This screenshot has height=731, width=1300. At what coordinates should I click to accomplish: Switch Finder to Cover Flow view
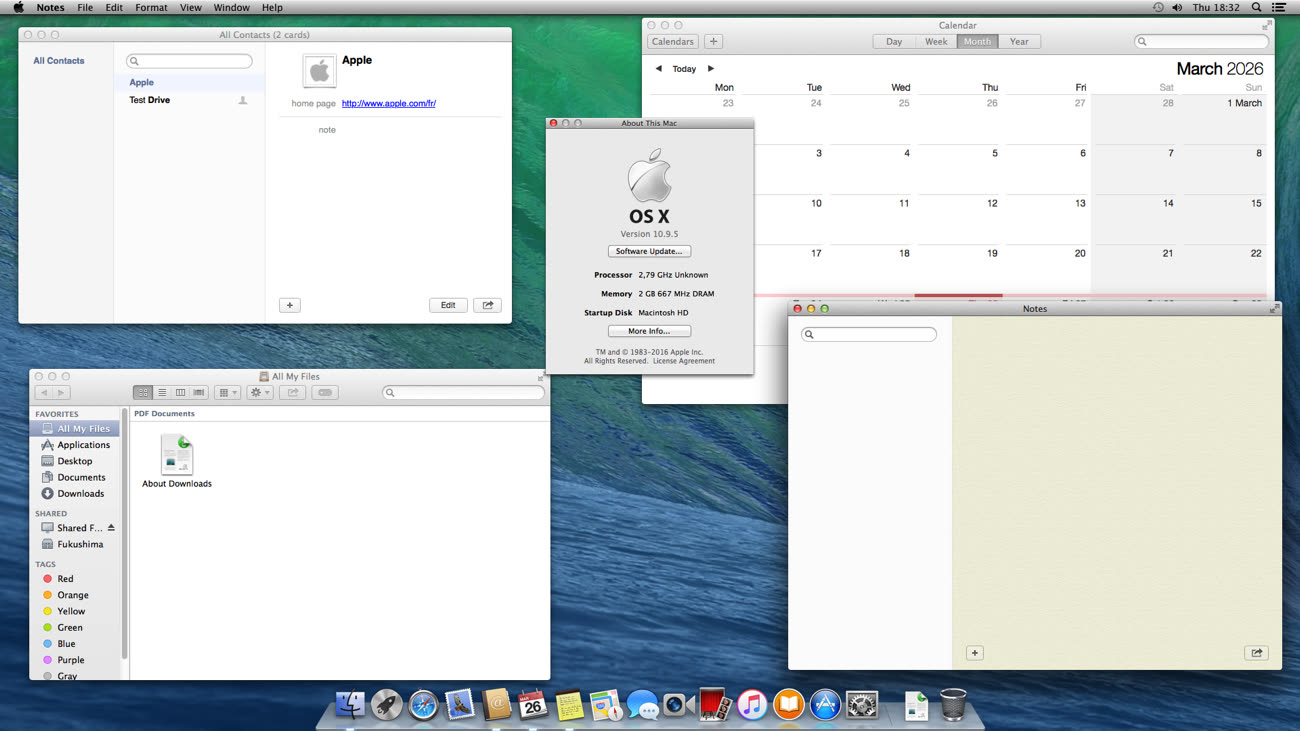(199, 393)
